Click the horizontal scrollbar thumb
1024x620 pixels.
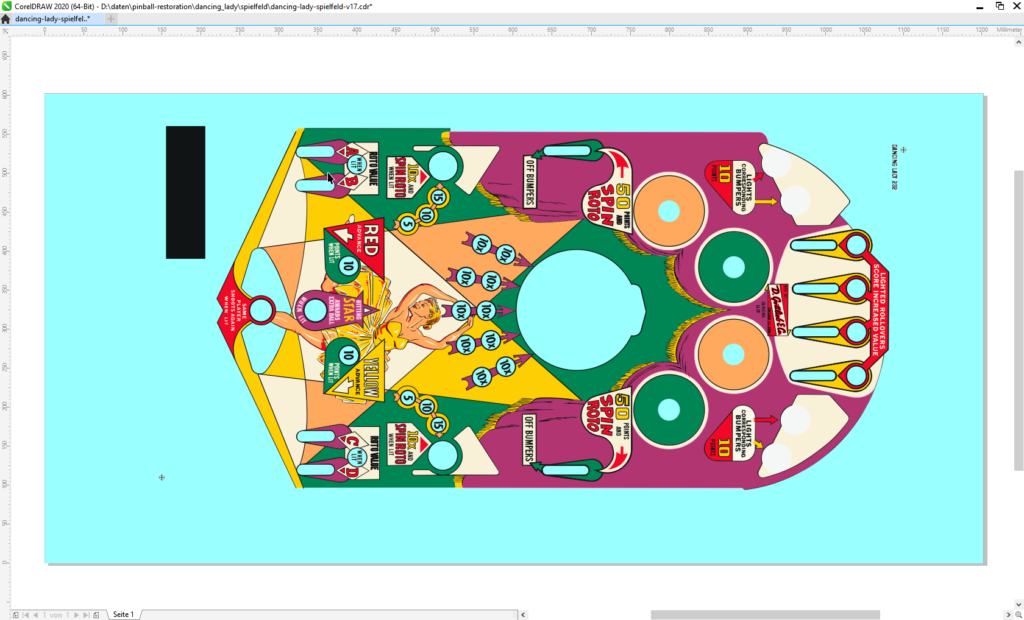coord(765,615)
